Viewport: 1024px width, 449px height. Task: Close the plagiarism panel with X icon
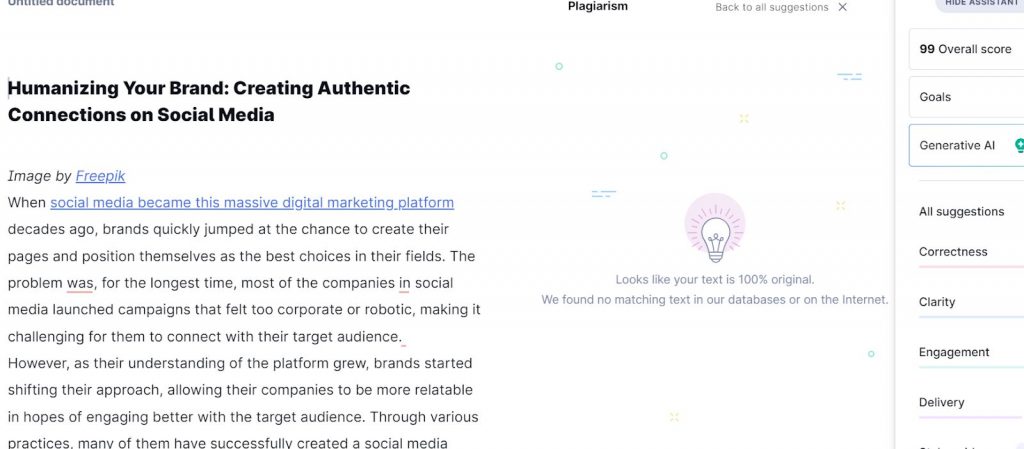[x=842, y=7]
